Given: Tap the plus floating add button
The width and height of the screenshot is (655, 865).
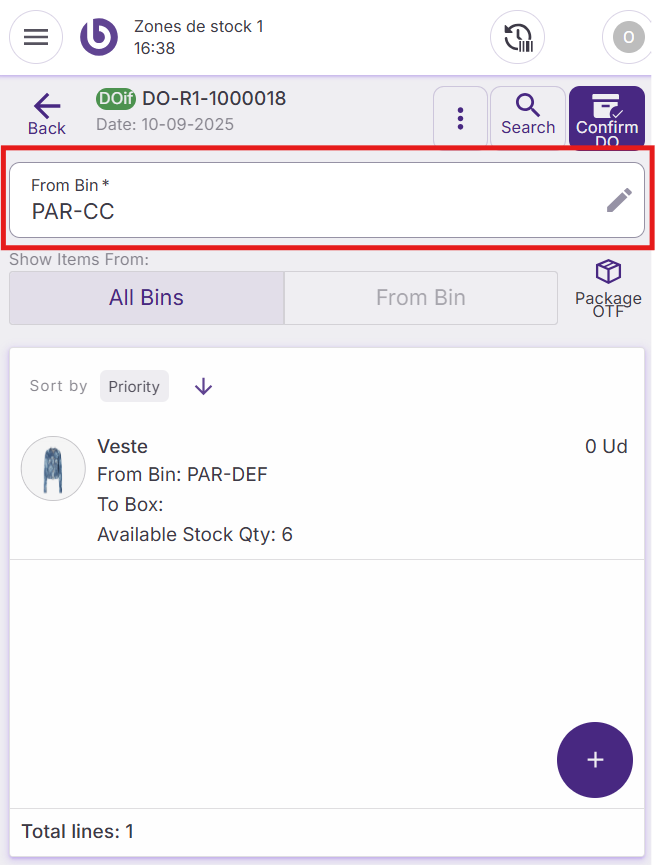Looking at the screenshot, I should pyautogui.click(x=595, y=760).
